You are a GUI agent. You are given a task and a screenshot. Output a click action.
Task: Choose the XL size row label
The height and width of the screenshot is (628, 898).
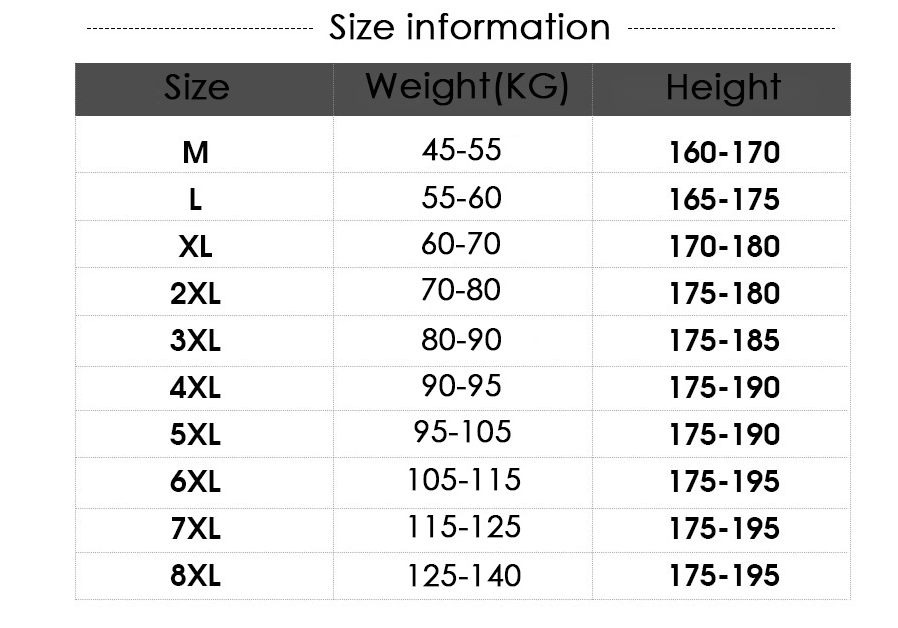tap(195, 247)
